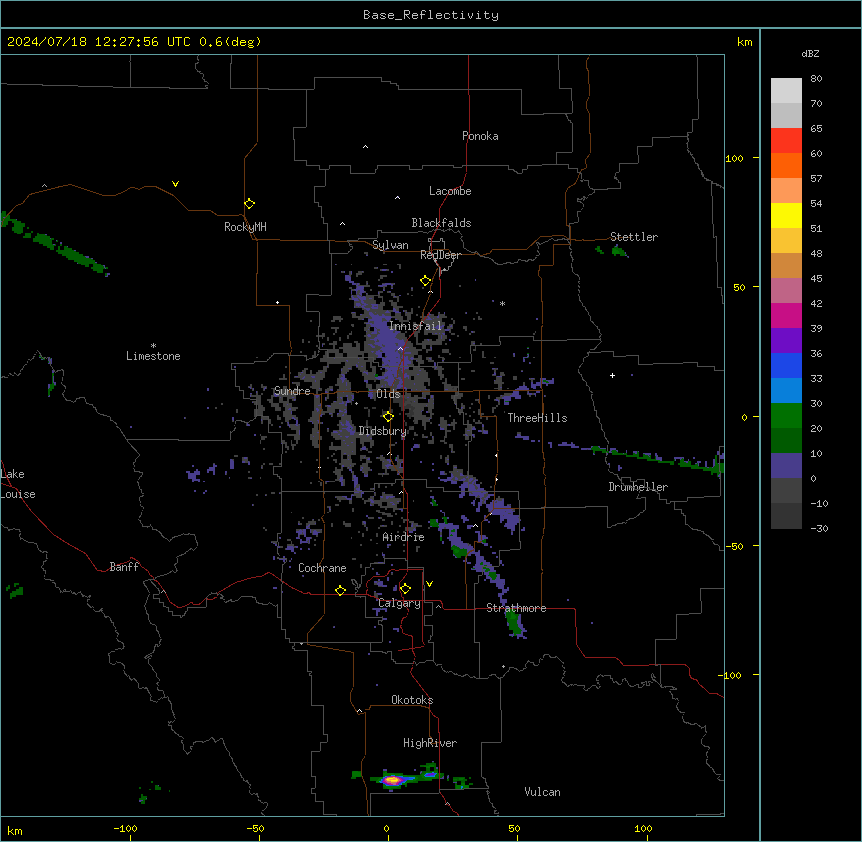Click the Sylvan label
862x842 pixels.
pyautogui.click(x=390, y=245)
